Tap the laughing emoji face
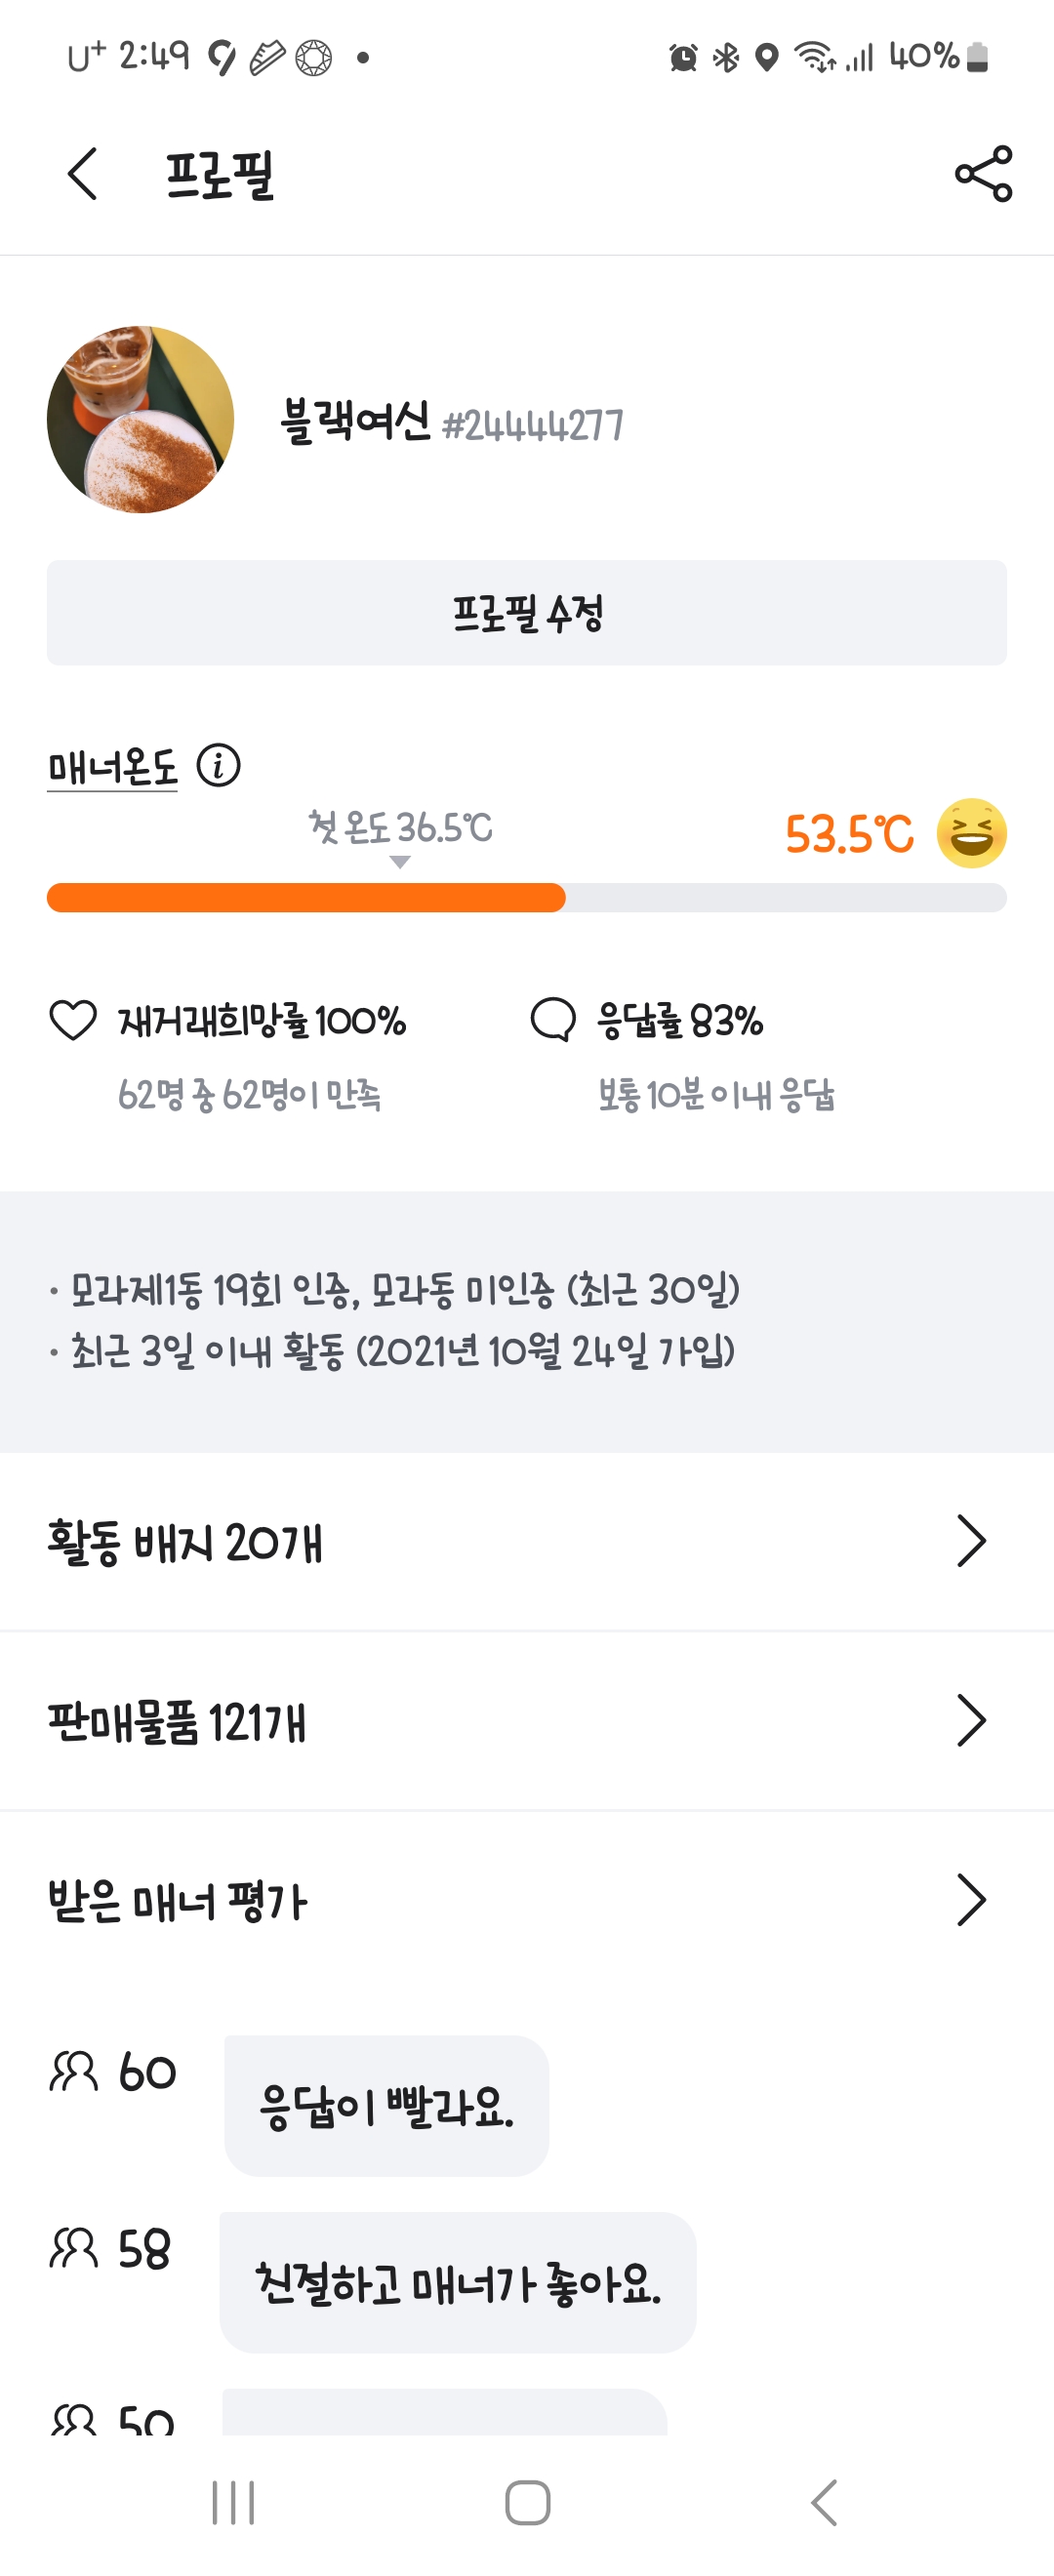Screen dimensions: 1054x2576 point(971,833)
